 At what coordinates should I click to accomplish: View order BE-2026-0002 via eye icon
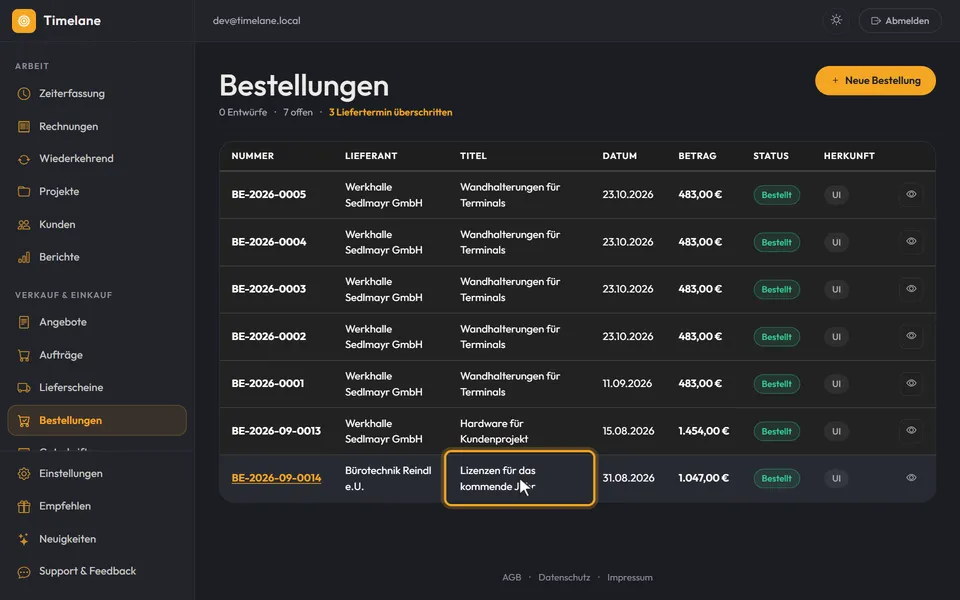[x=911, y=336]
